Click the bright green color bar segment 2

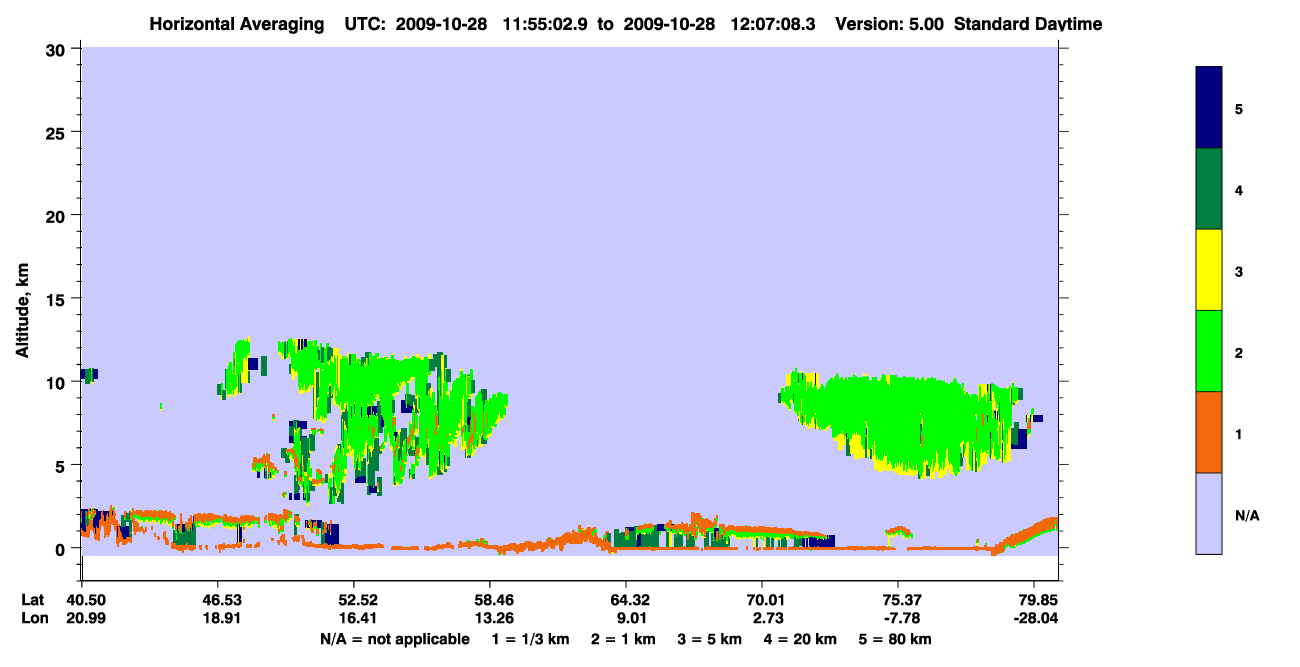1209,351
